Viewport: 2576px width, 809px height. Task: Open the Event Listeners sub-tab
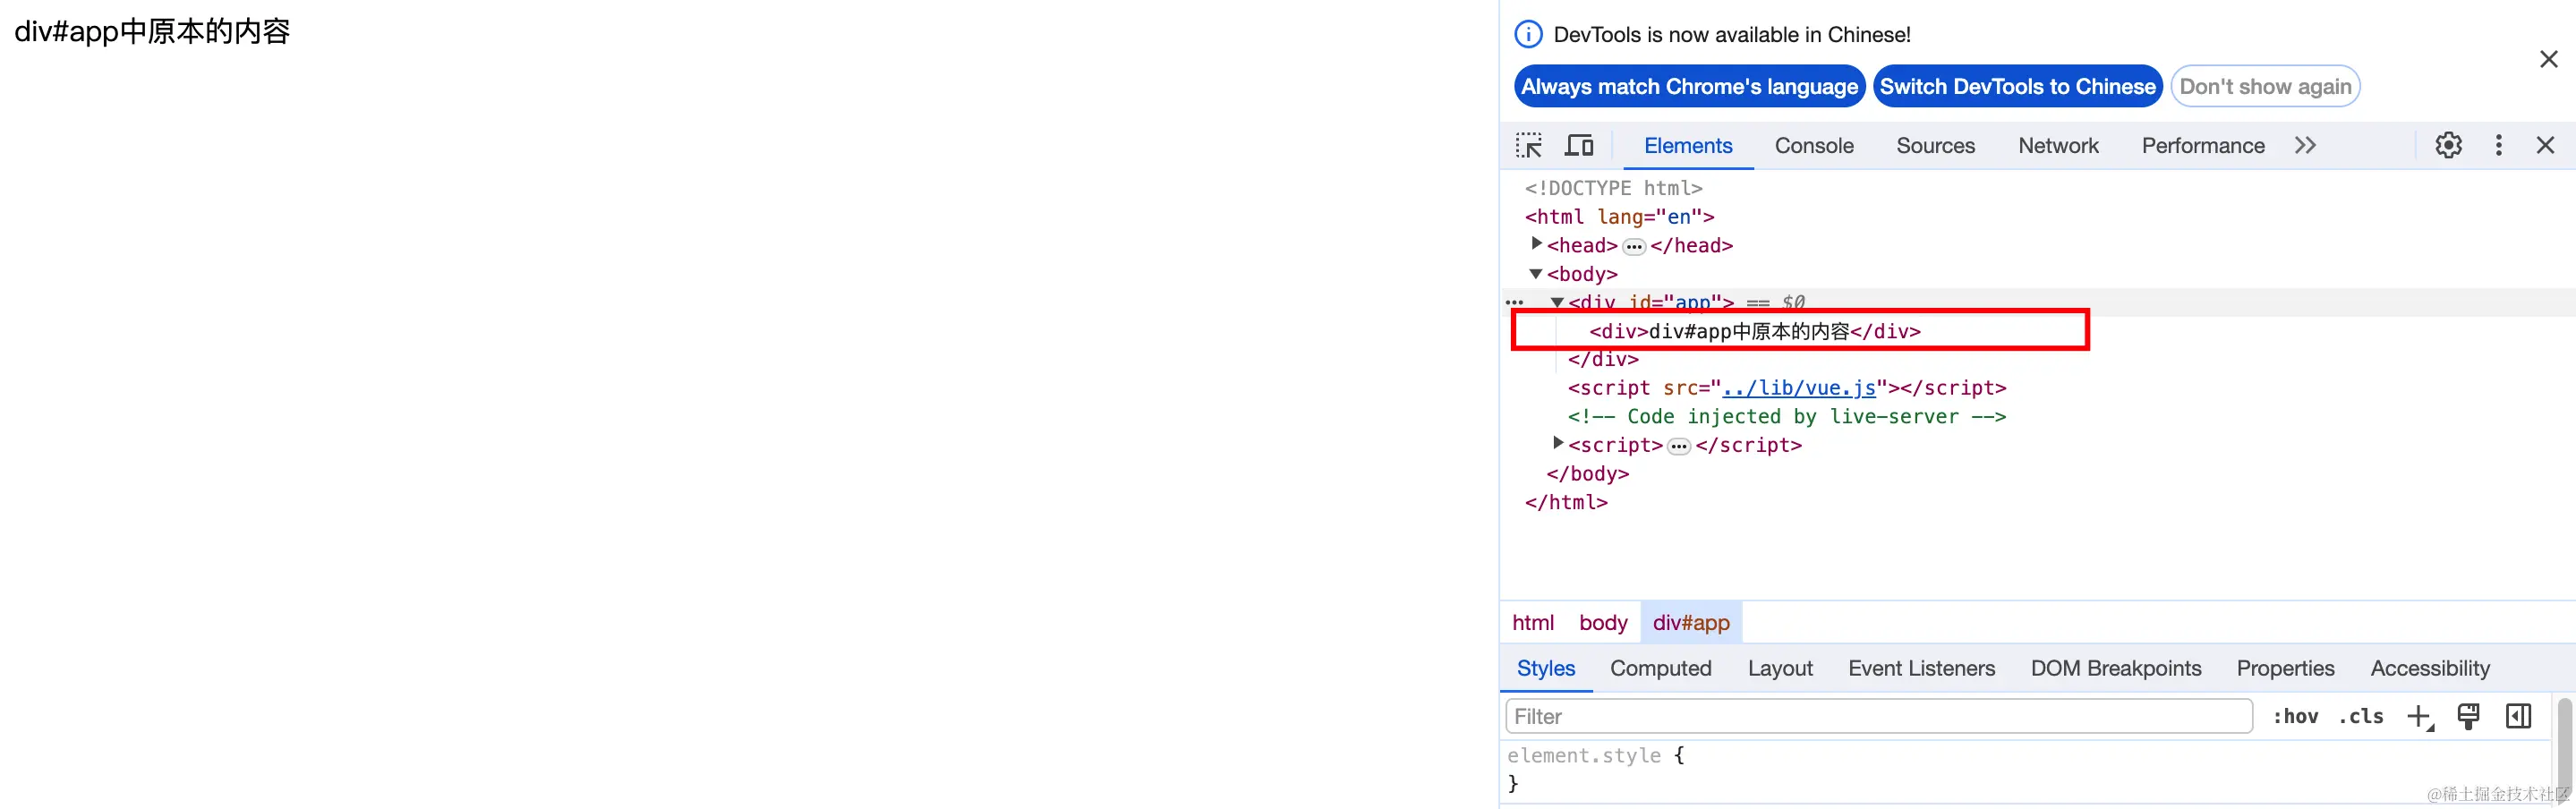[x=1921, y=668]
